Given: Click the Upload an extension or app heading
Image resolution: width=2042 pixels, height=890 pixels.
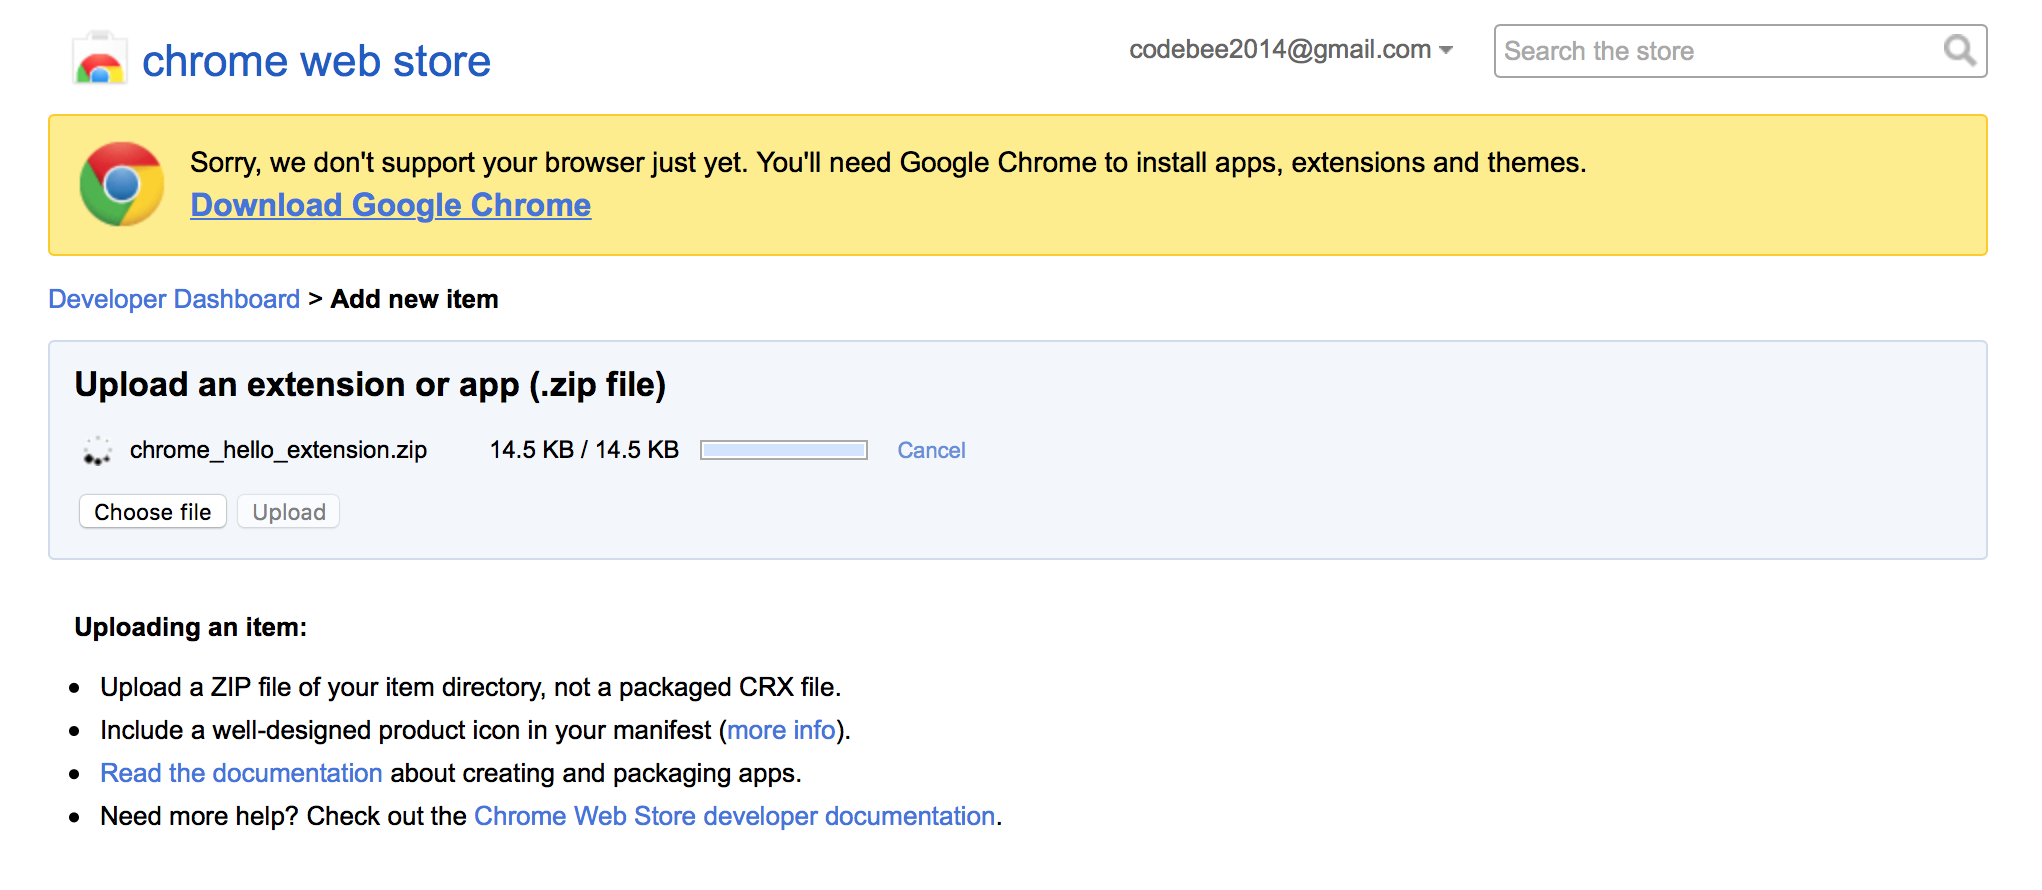Looking at the screenshot, I should pos(370,385).
